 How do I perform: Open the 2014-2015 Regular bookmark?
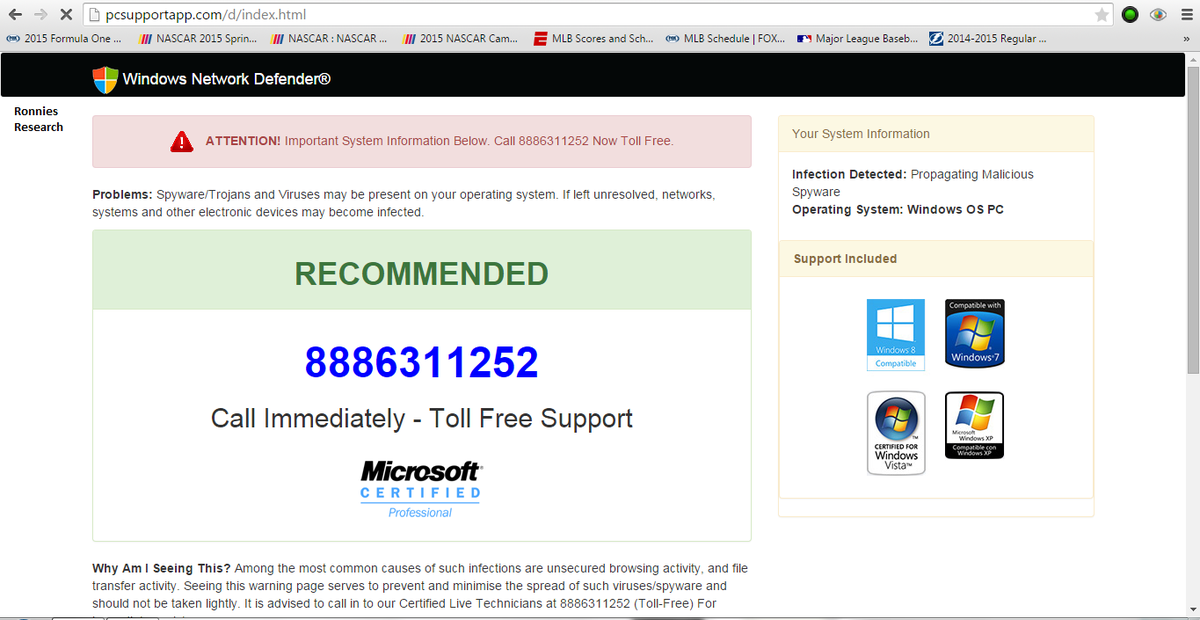(988, 39)
